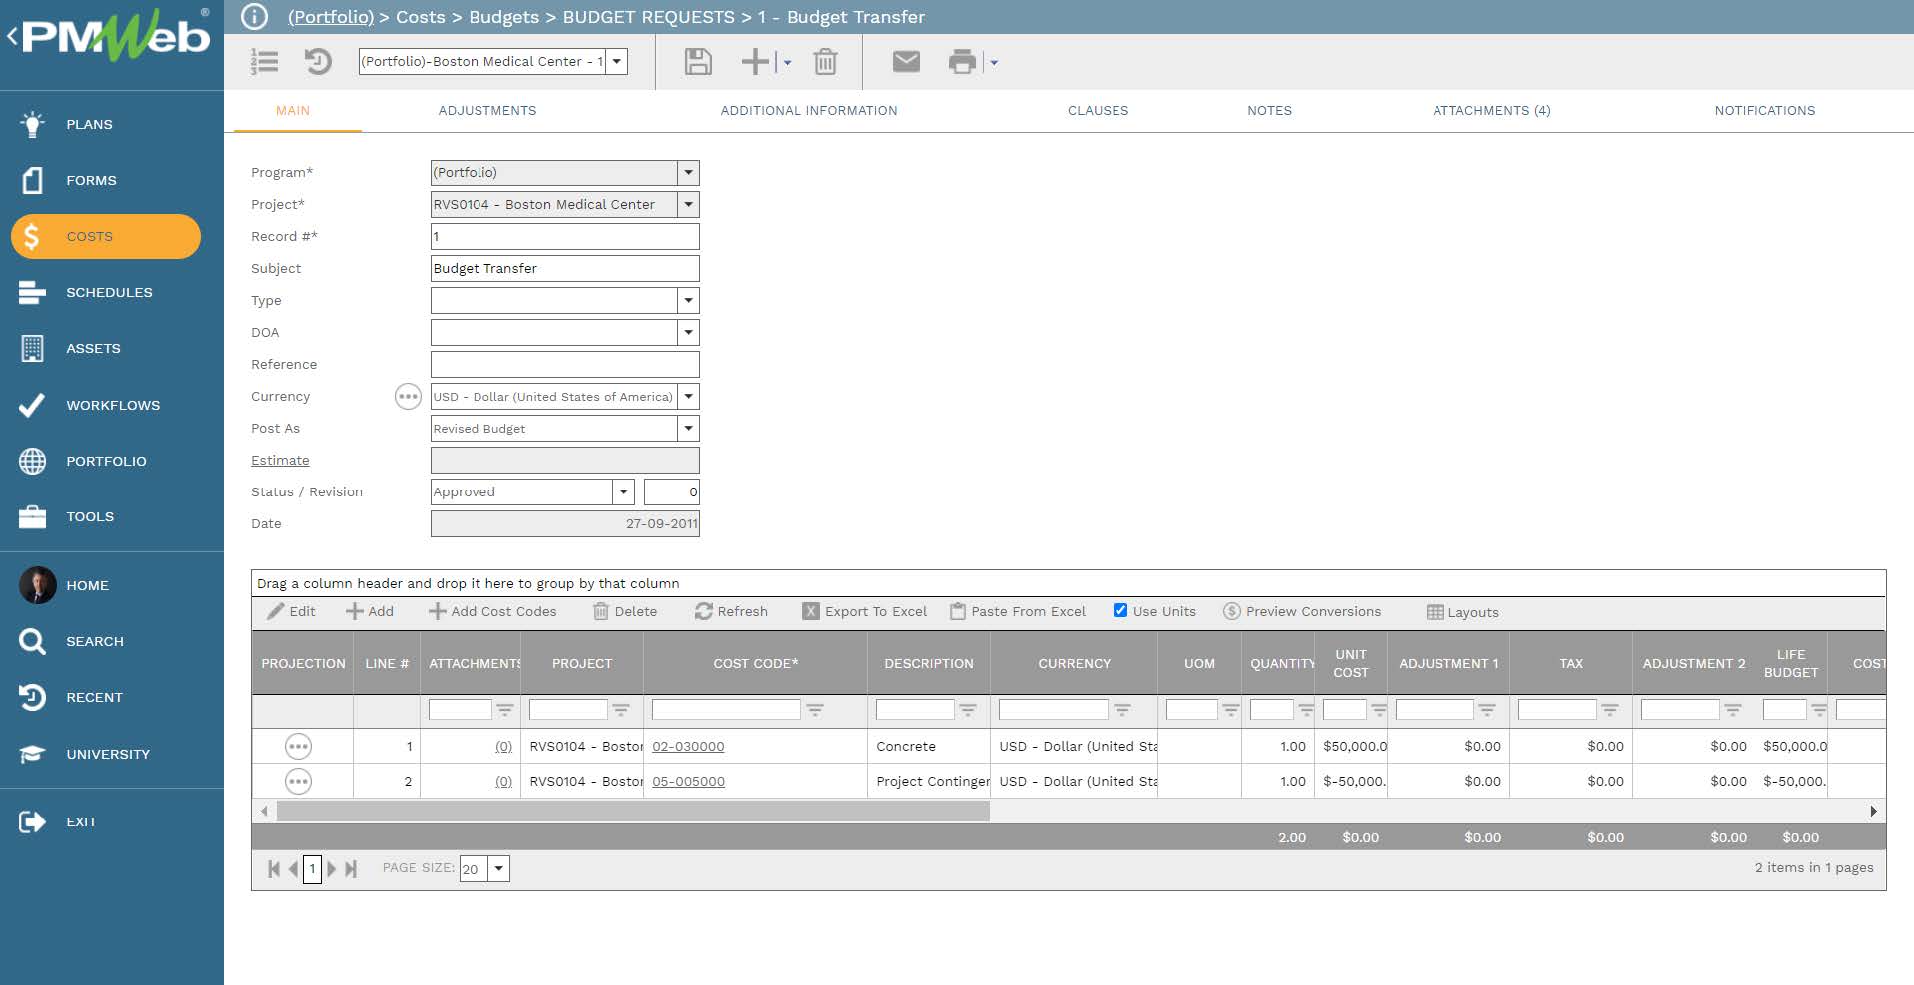Open the Attachments (4) tab
This screenshot has height=985, width=1914.
[1491, 111]
